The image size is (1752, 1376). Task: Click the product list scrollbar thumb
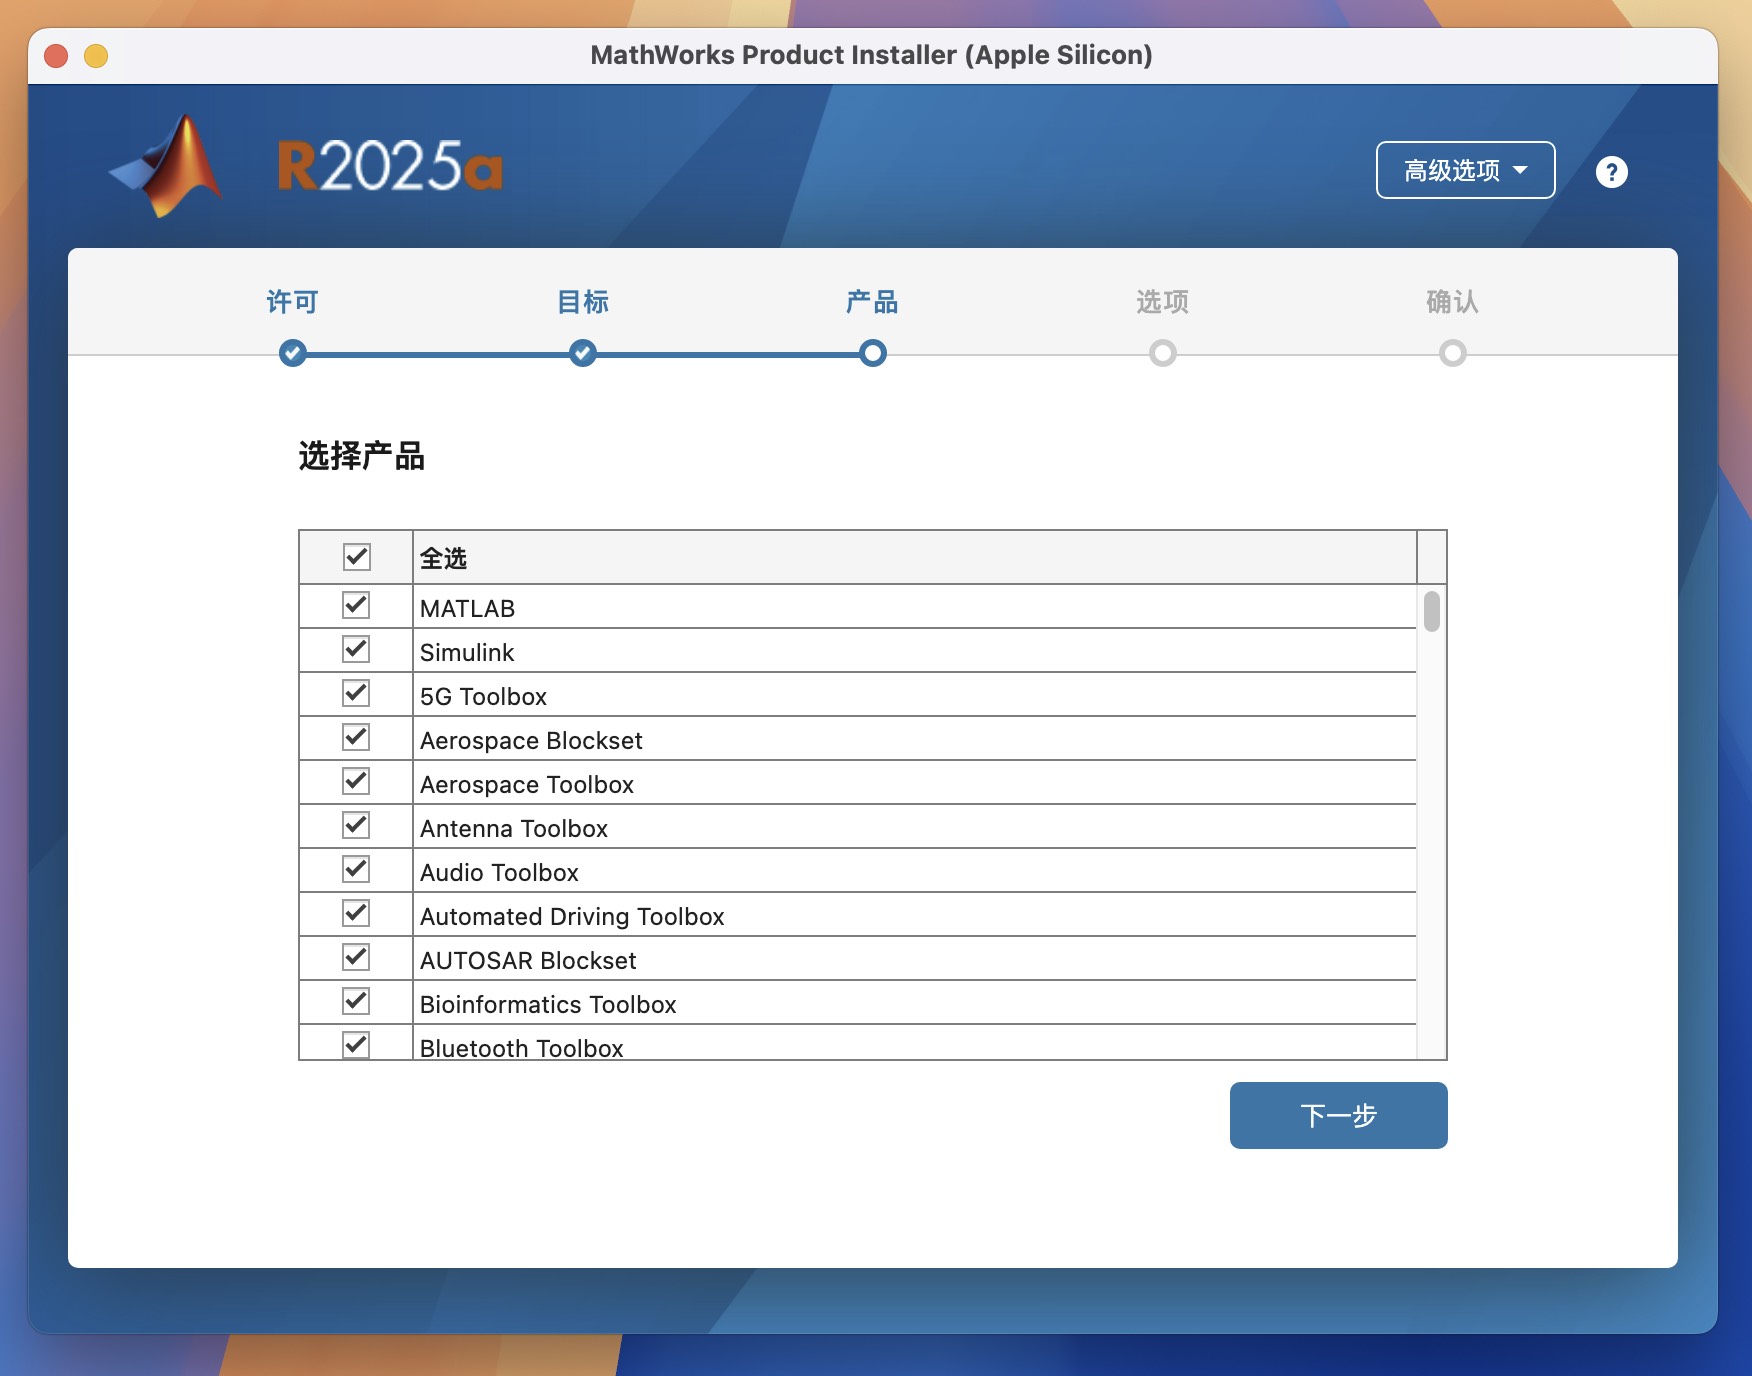(x=1431, y=611)
